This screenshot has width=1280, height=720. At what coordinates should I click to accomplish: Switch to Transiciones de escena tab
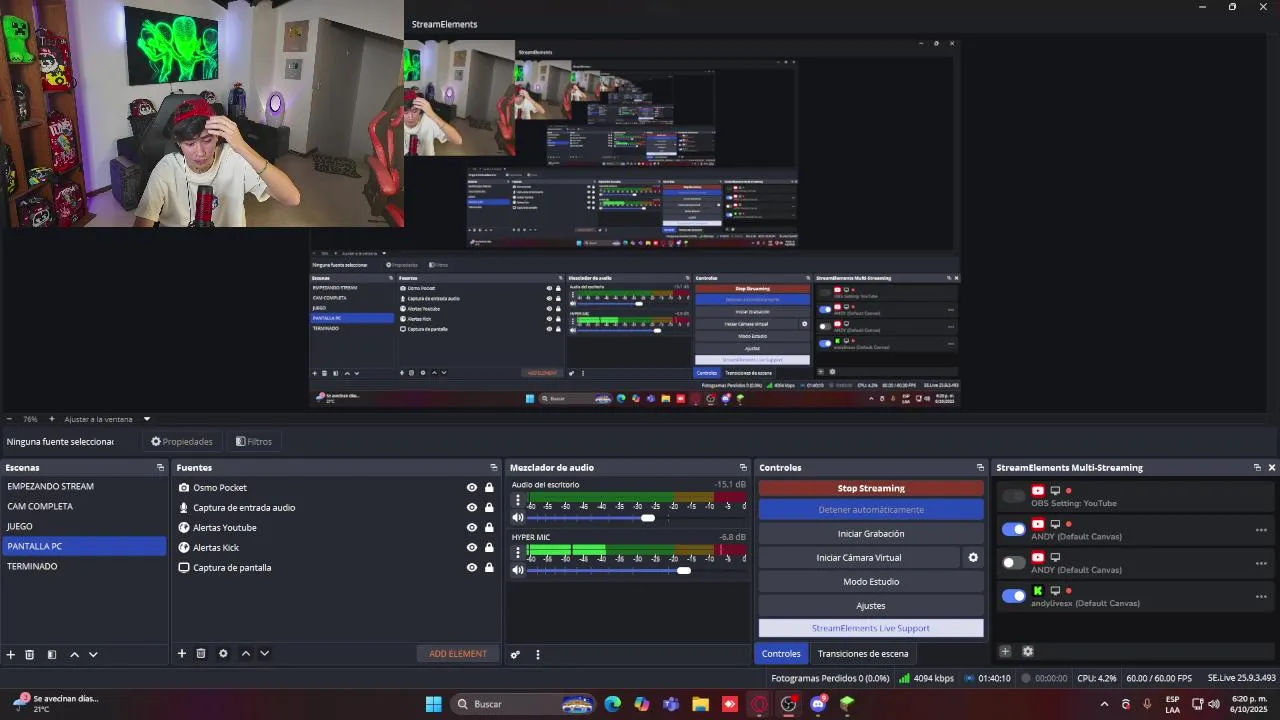point(863,654)
